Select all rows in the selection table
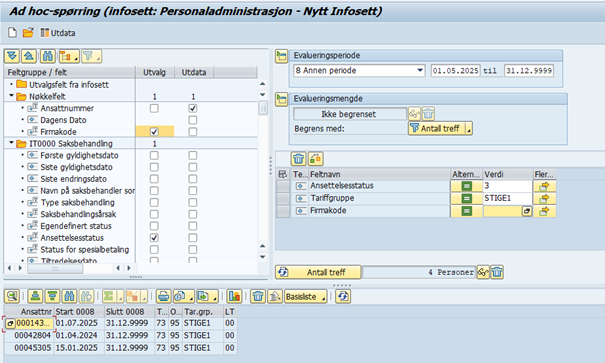 [x=282, y=174]
